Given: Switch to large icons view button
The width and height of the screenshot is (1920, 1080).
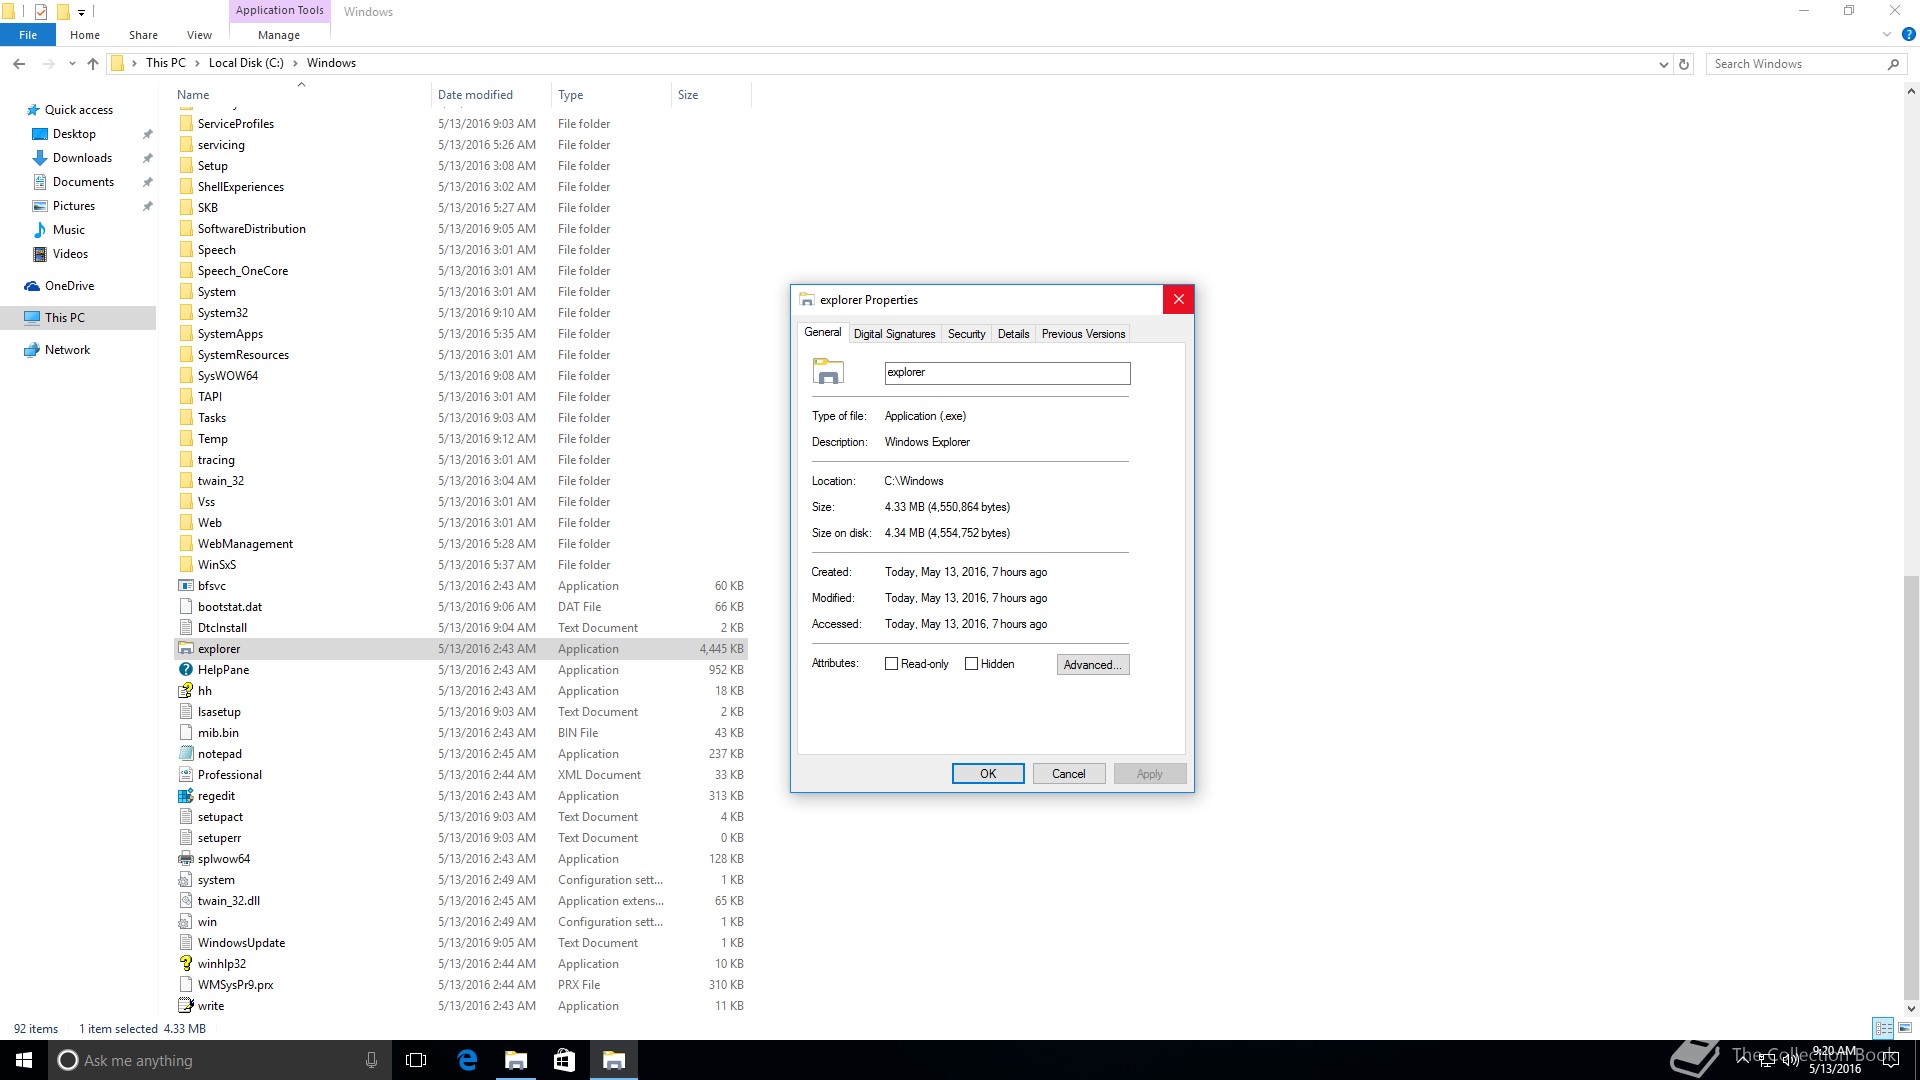Looking at the screenshot, I should [x=1905, y=1028].
